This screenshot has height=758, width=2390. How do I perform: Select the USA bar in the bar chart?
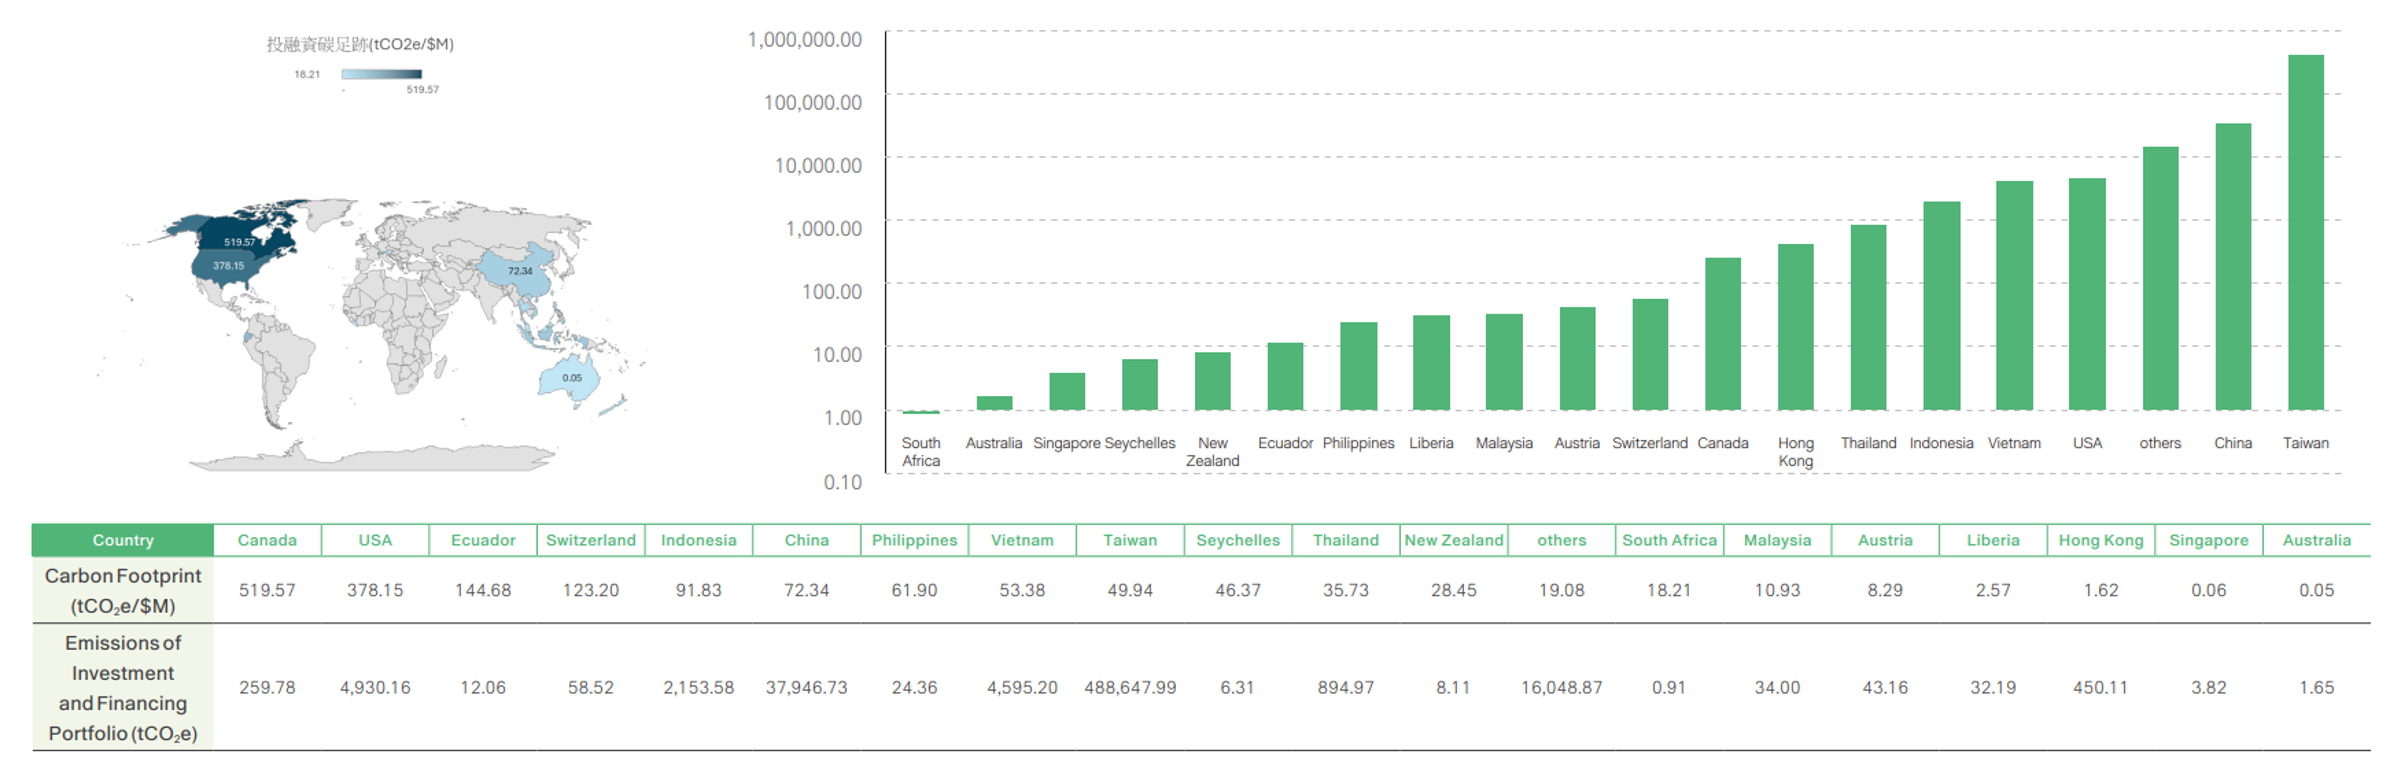(x=2087, y=294)
